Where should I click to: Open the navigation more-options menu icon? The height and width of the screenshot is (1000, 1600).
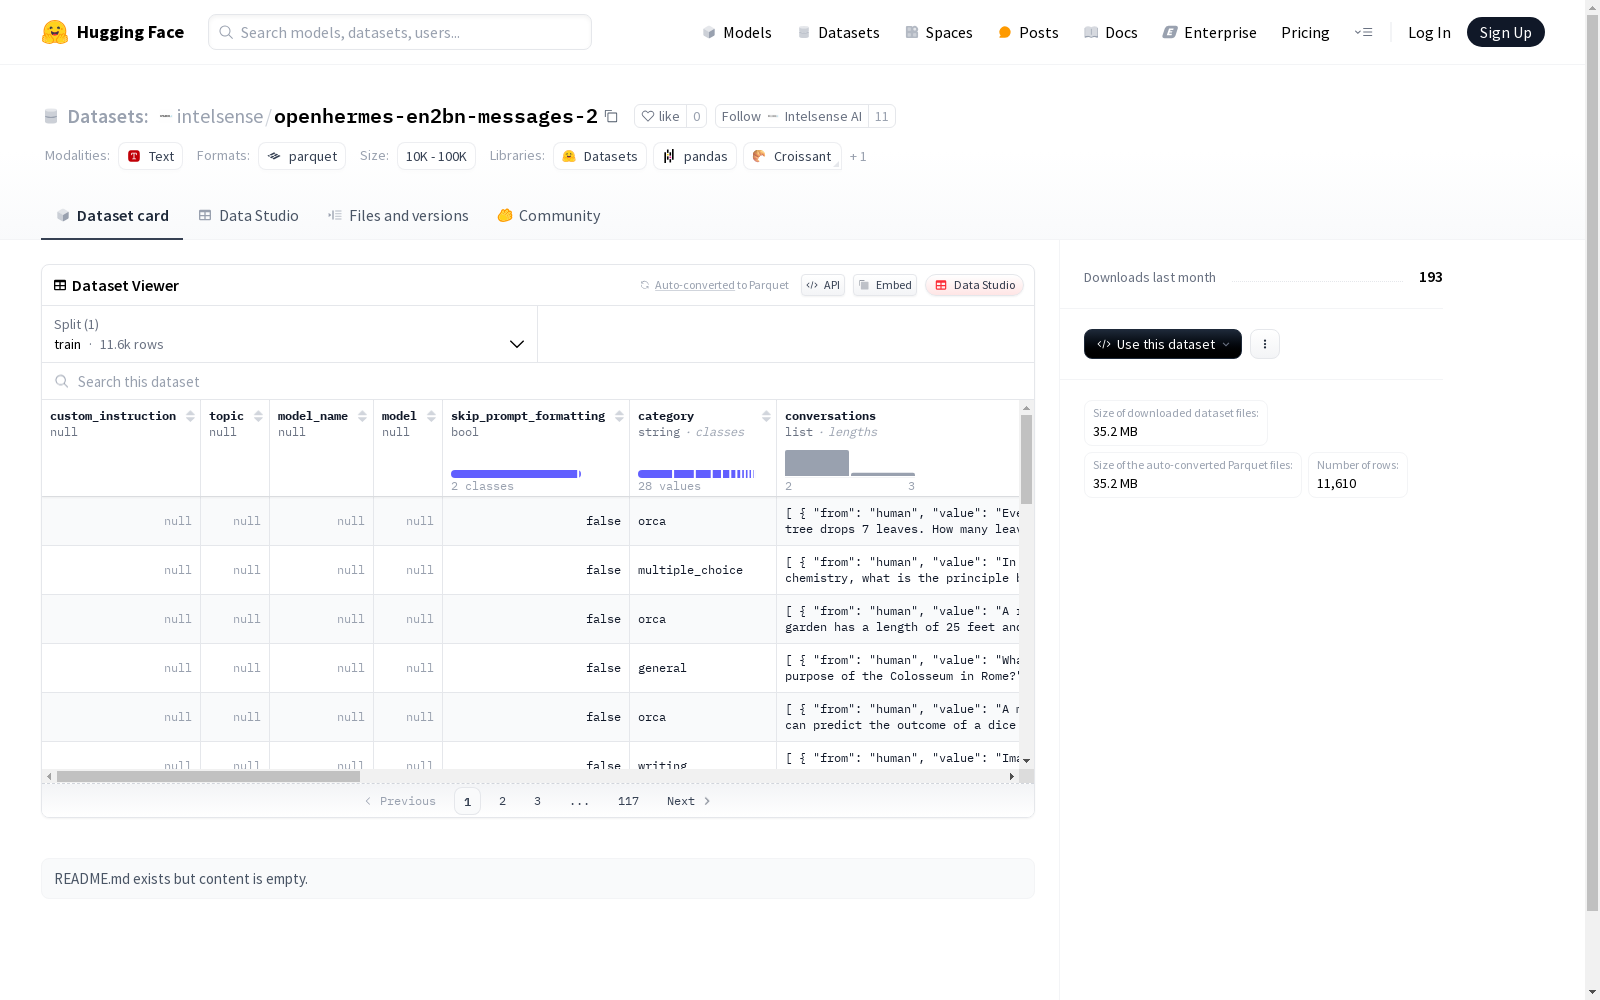click(x=1363, y=32)
